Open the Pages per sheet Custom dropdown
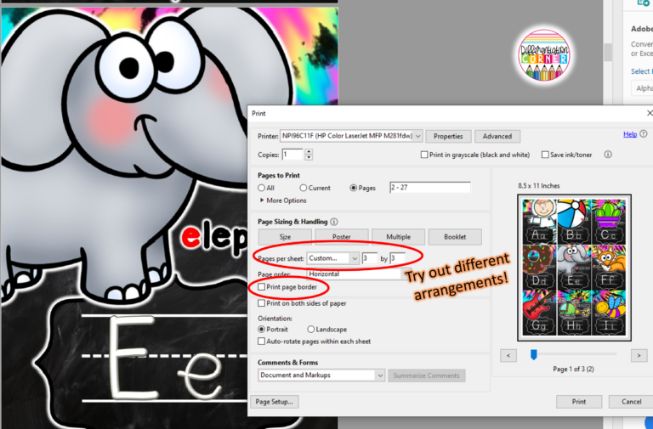This screenshot has width=653, height=429. click(x=333, y=258)
